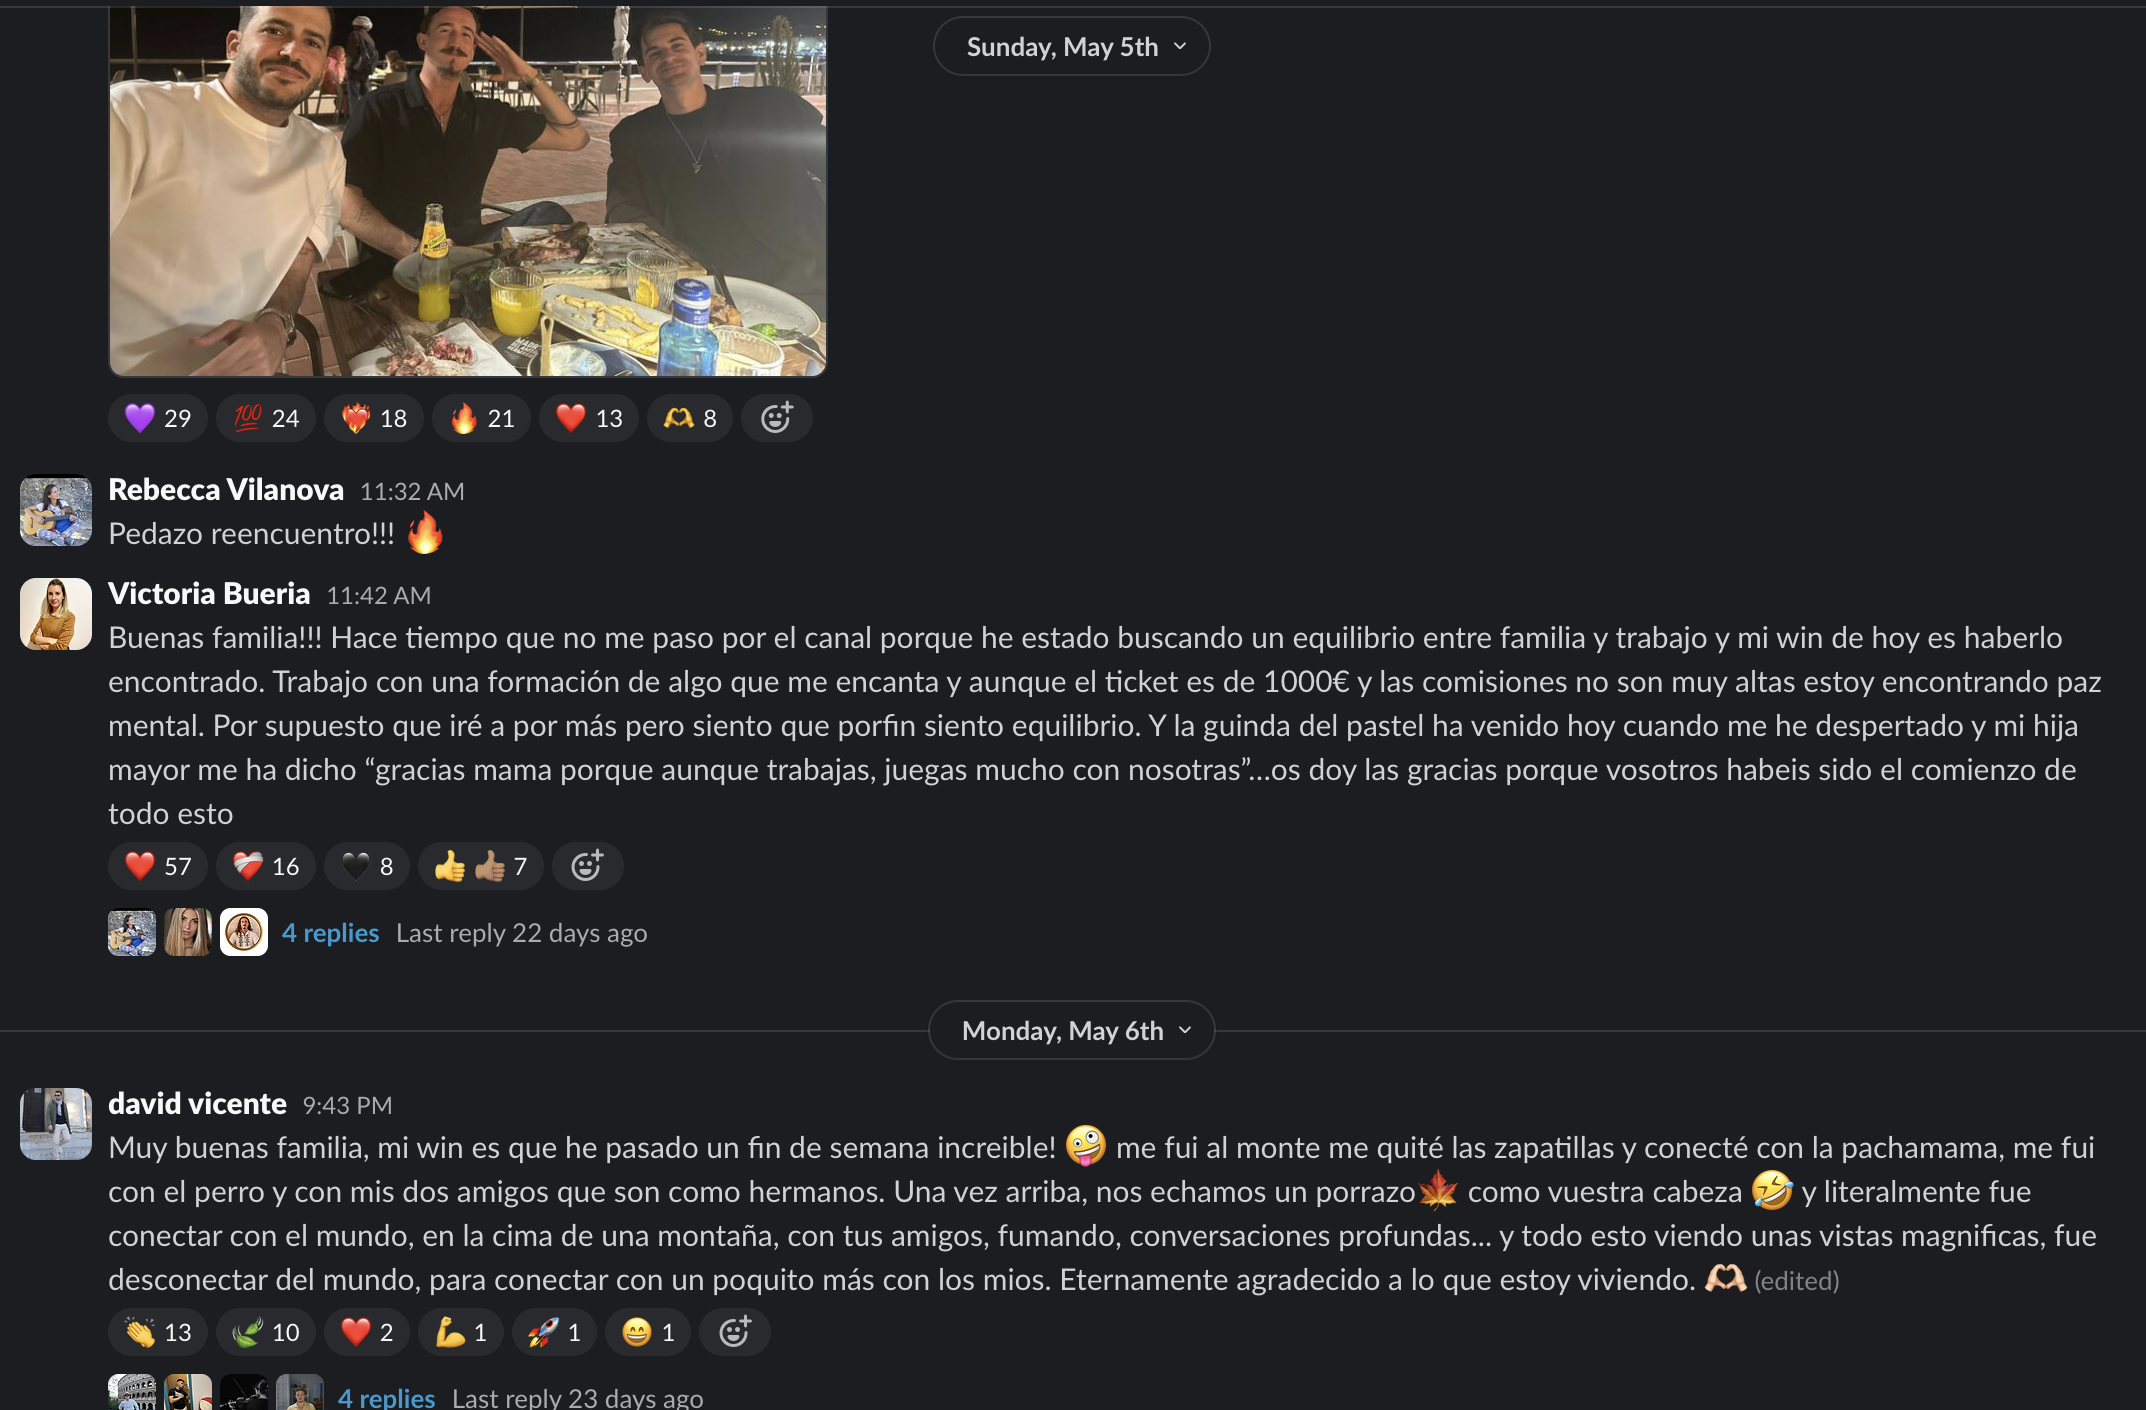This screenshot has width=2146, height=1410.
Task: Open the dinner table photo attachment
Action: 468,190
